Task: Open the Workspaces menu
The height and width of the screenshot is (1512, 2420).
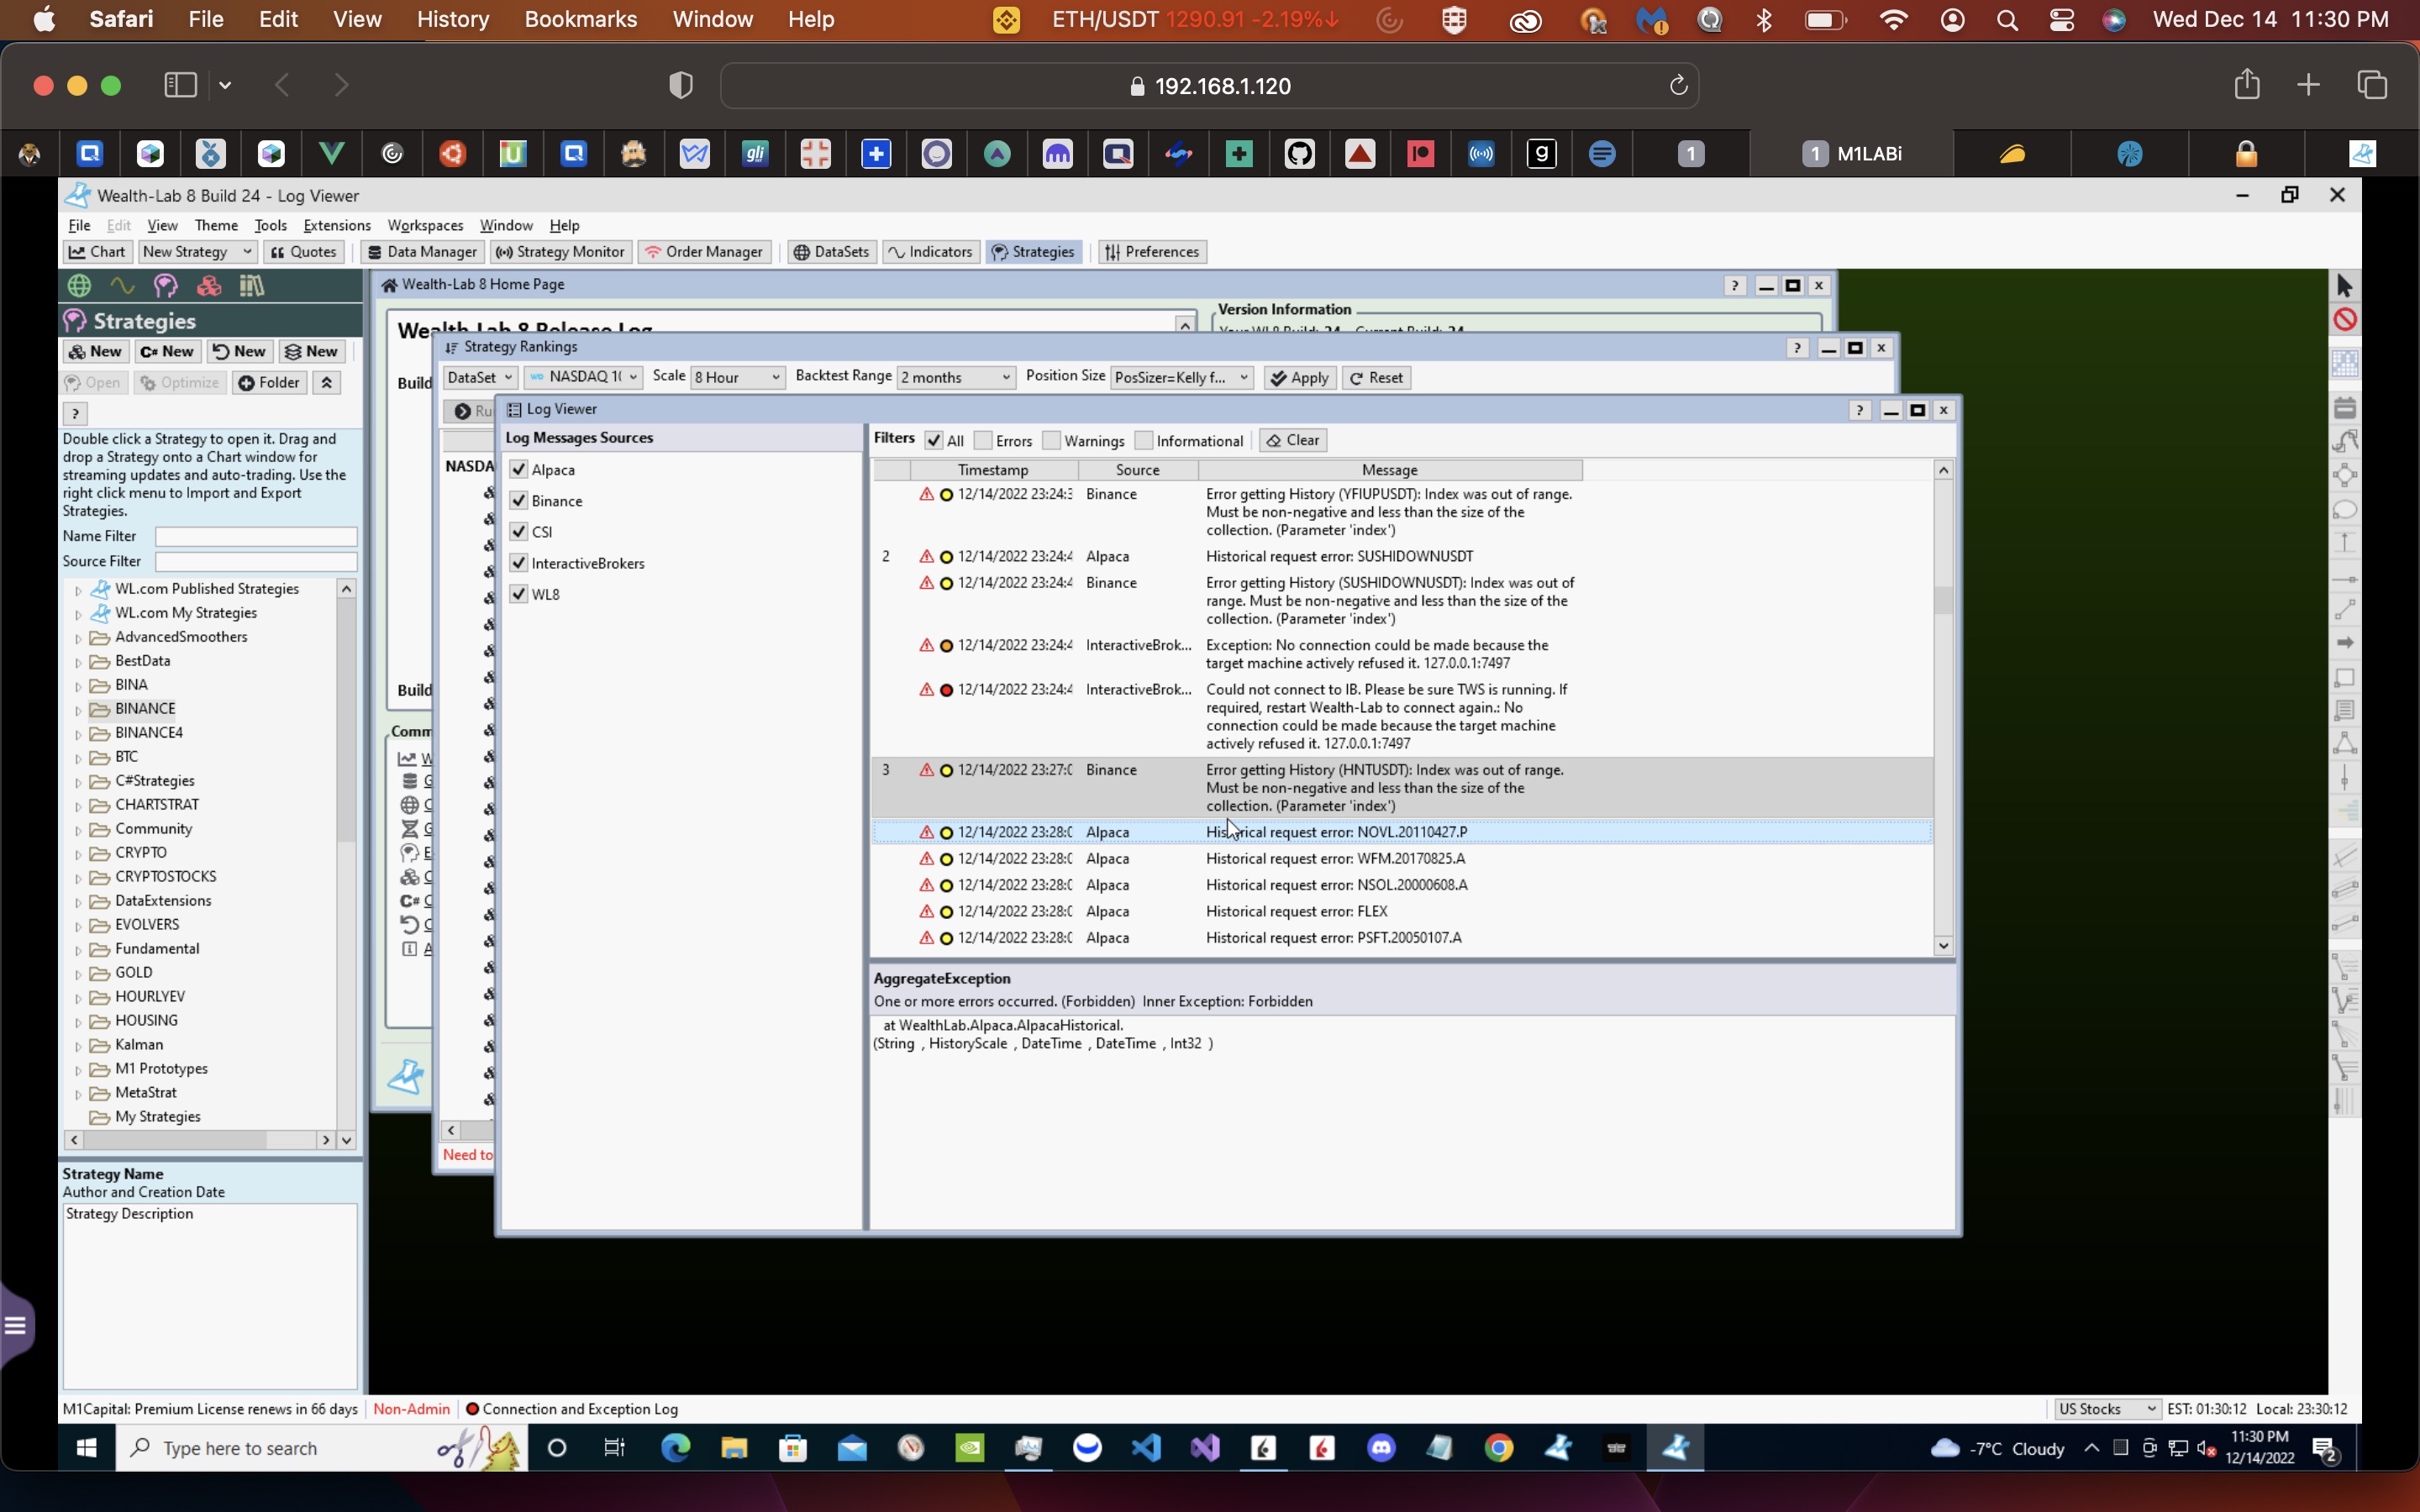Action: (x=425, y=225)
